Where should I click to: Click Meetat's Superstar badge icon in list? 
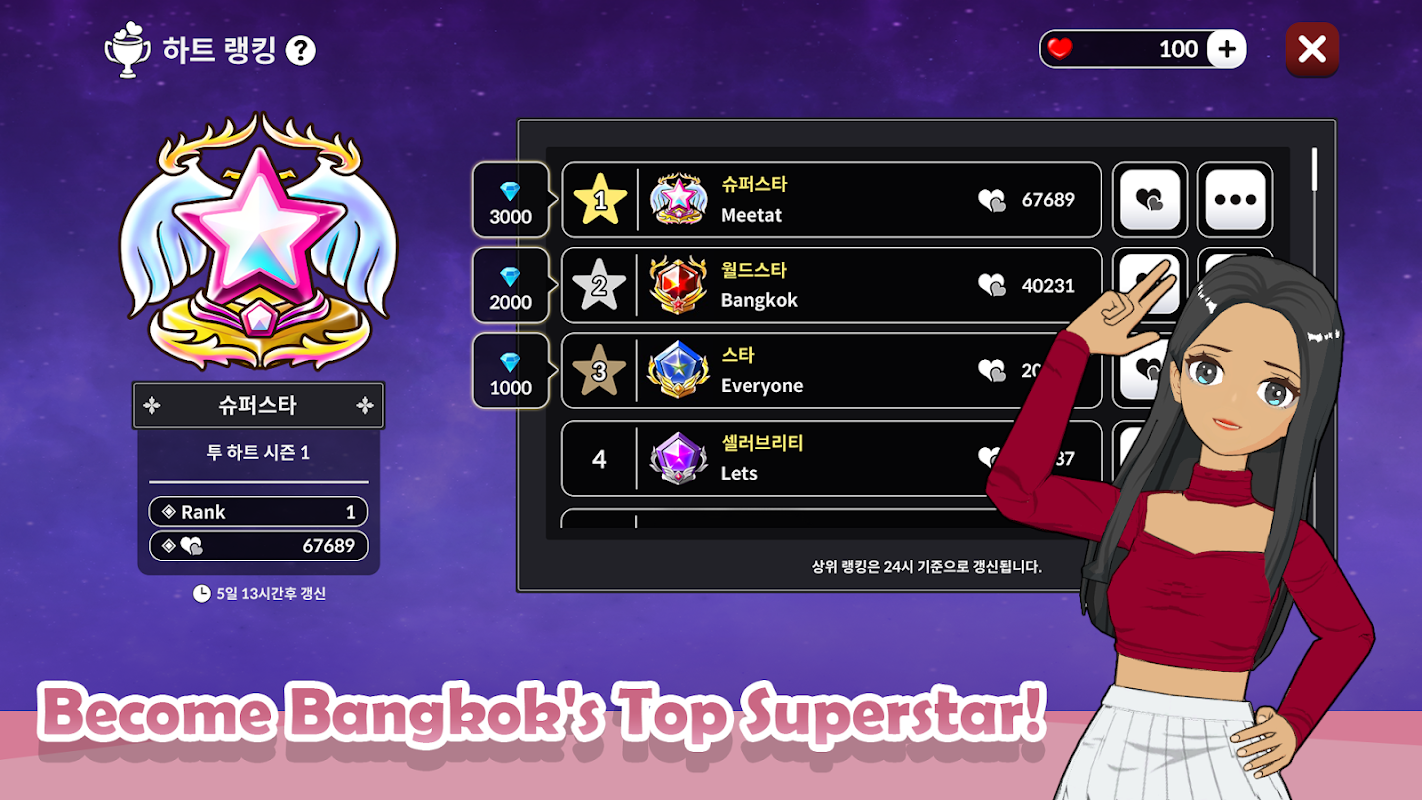[679, 200]
